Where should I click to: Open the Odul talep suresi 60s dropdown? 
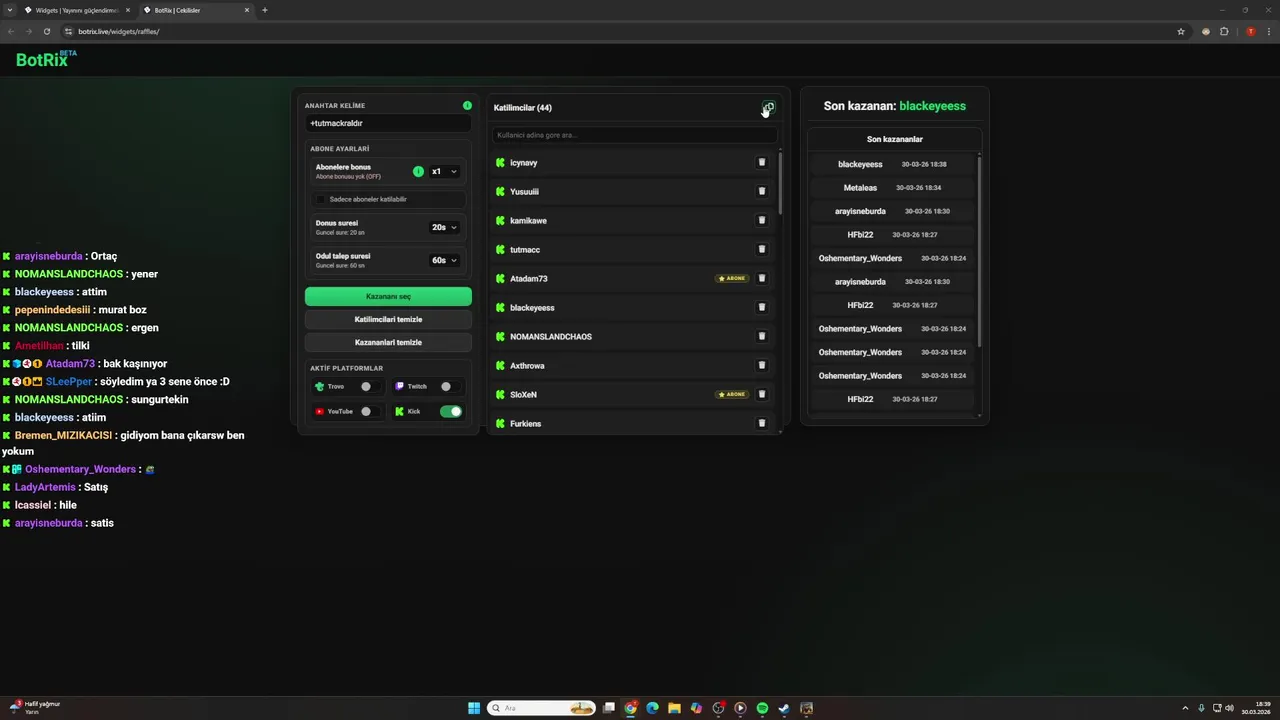(445, 260)
